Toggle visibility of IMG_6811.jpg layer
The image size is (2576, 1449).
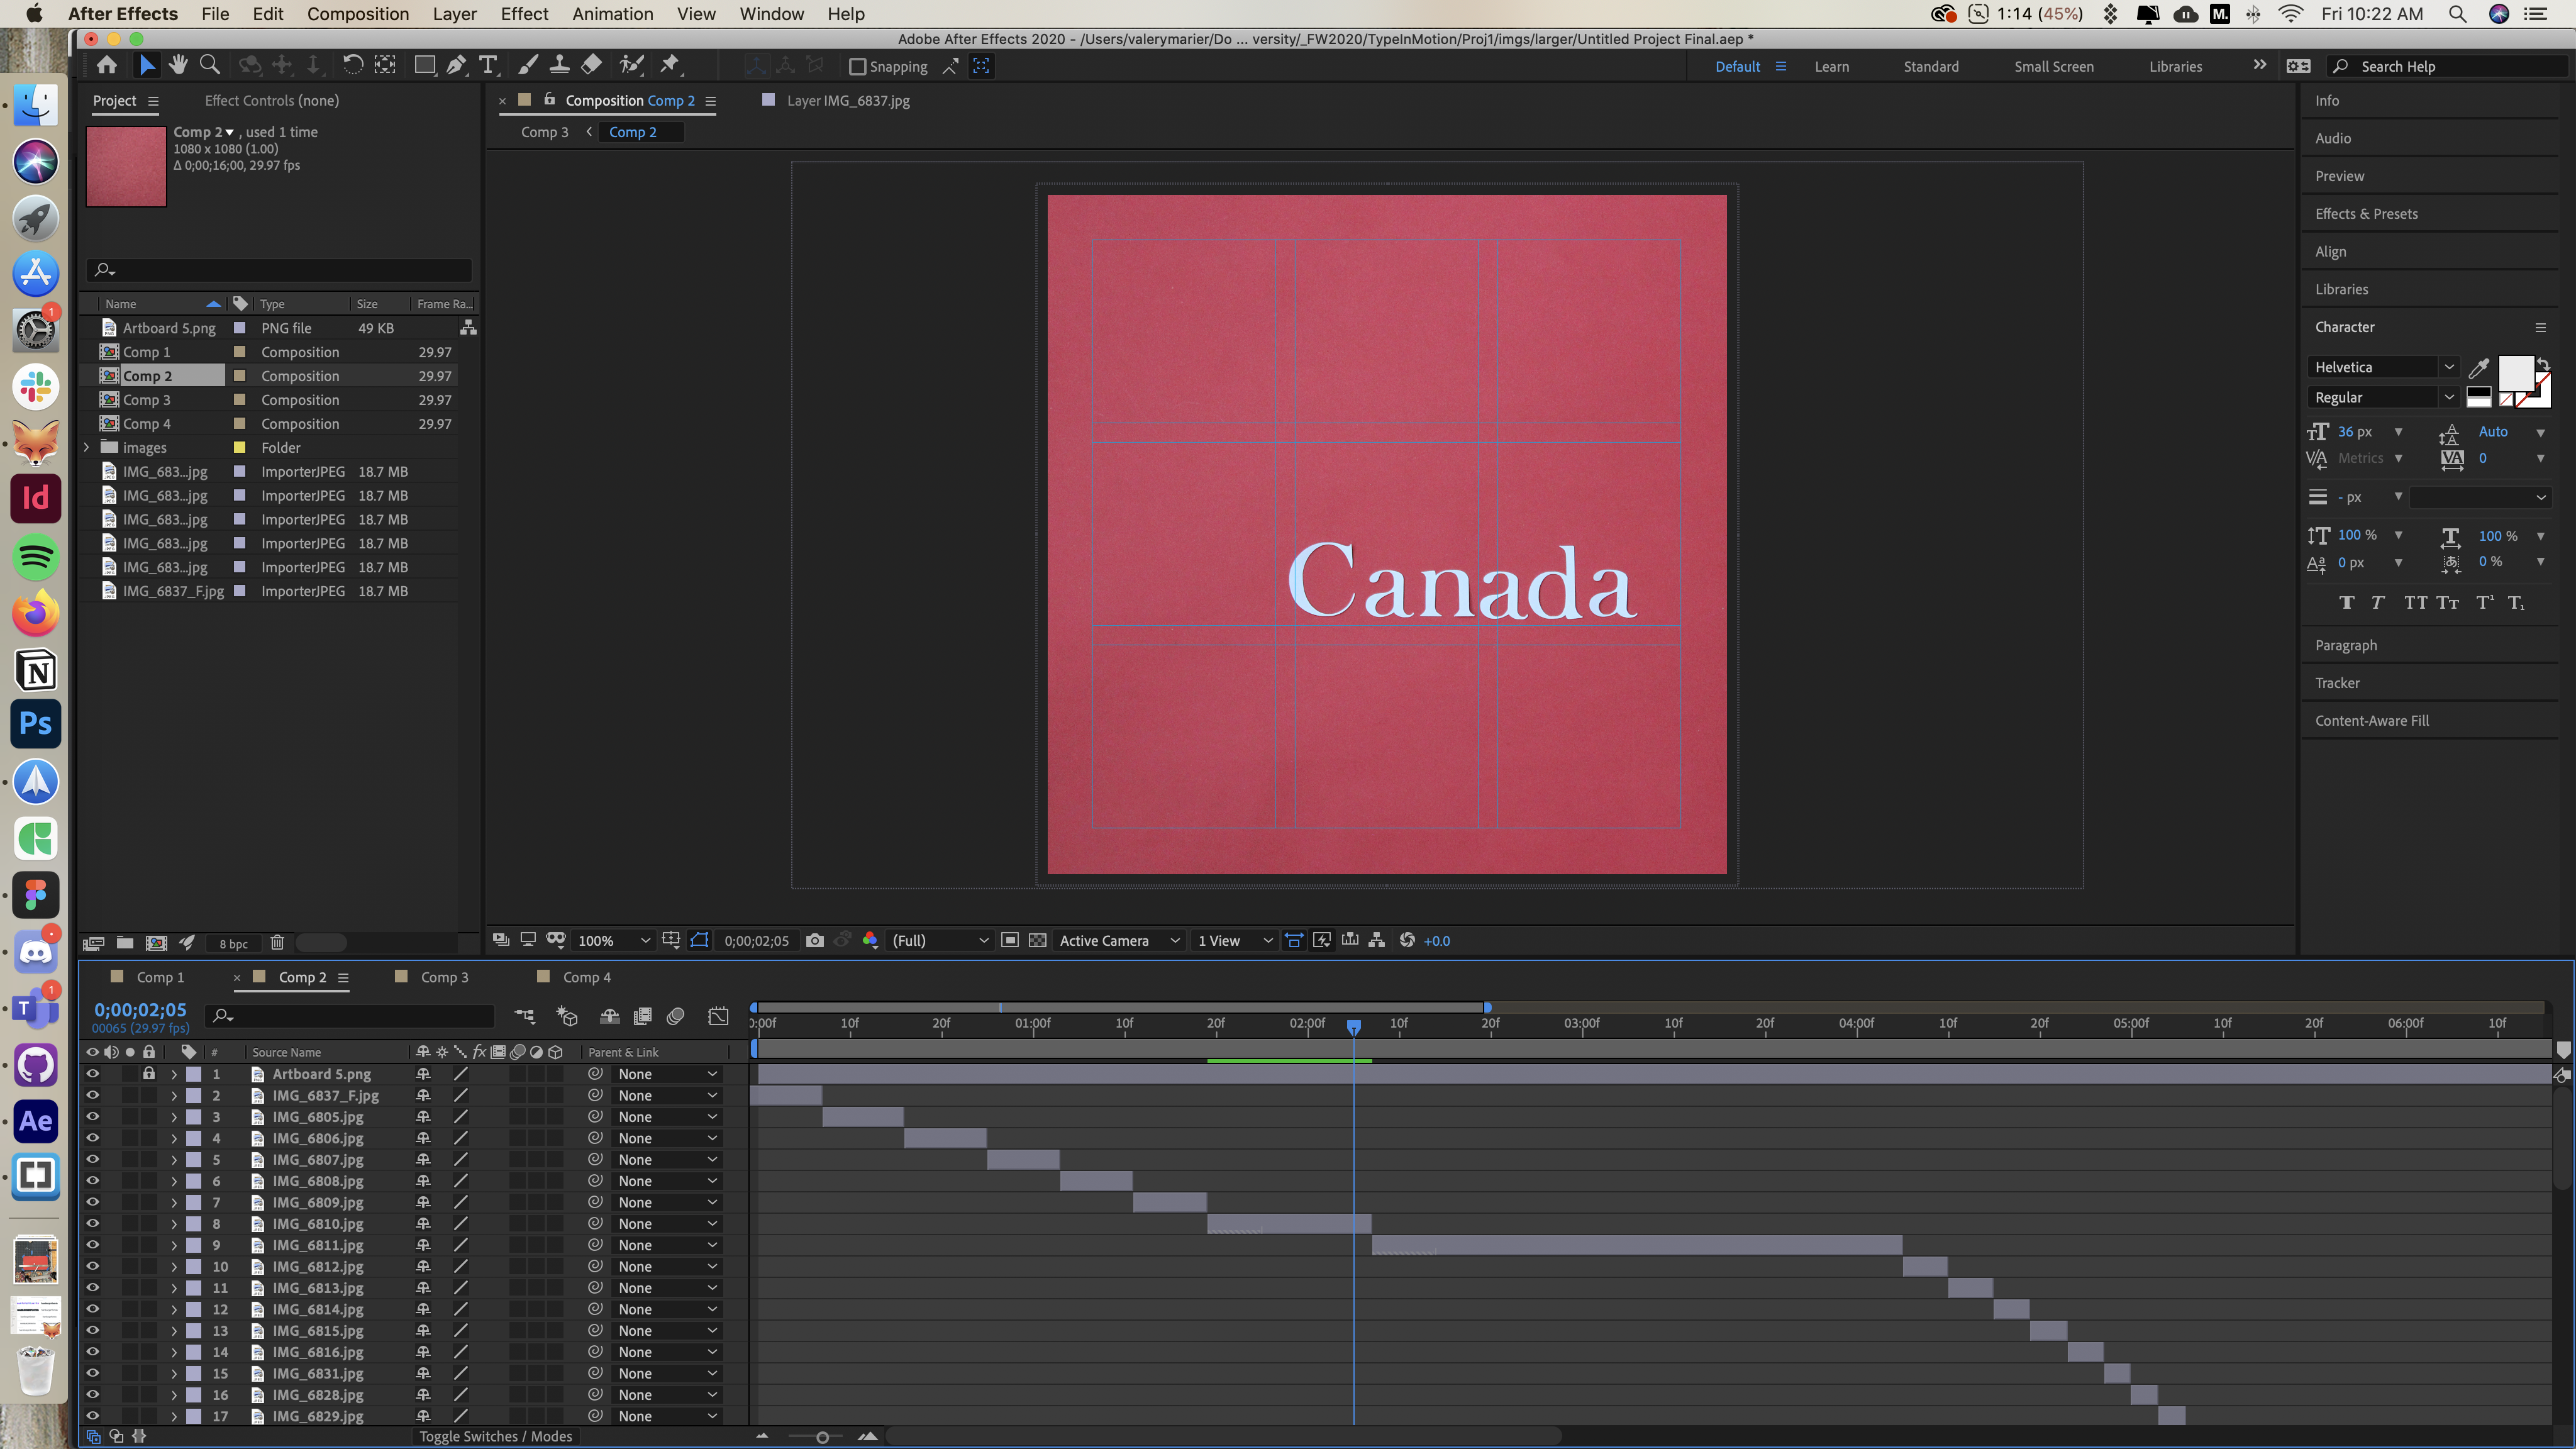tap(92, 1245)
